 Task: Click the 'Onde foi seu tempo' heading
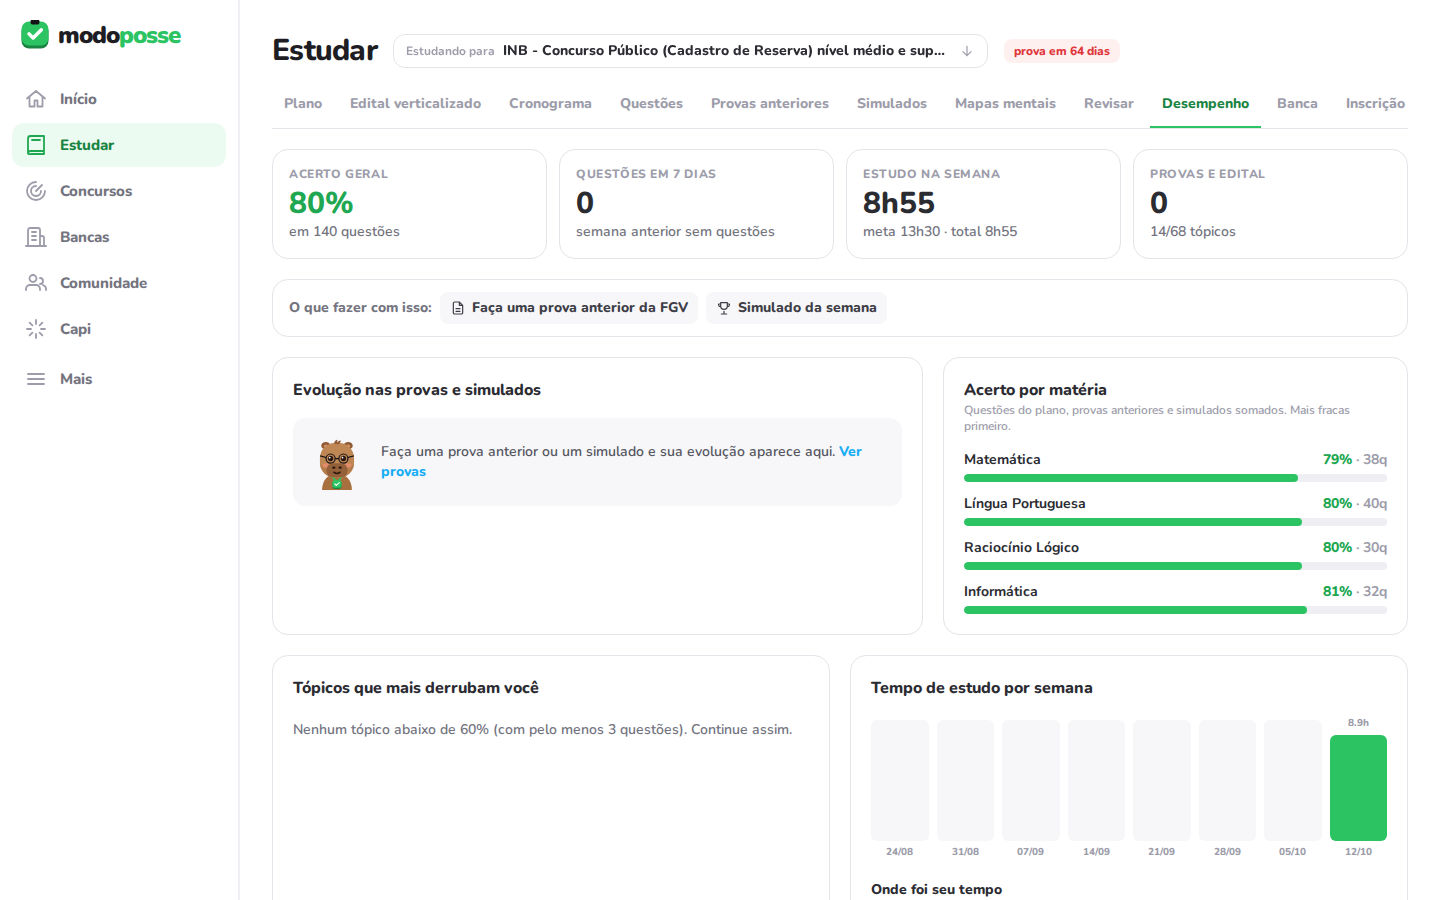click(936, 889)
